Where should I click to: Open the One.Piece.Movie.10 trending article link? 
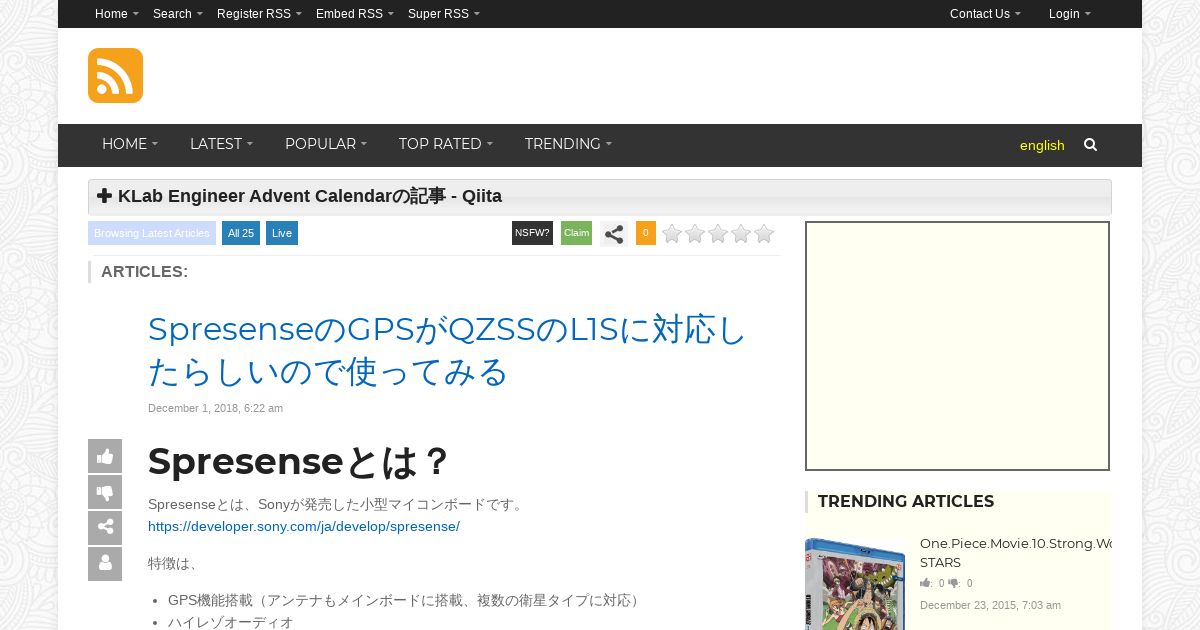1015,553
